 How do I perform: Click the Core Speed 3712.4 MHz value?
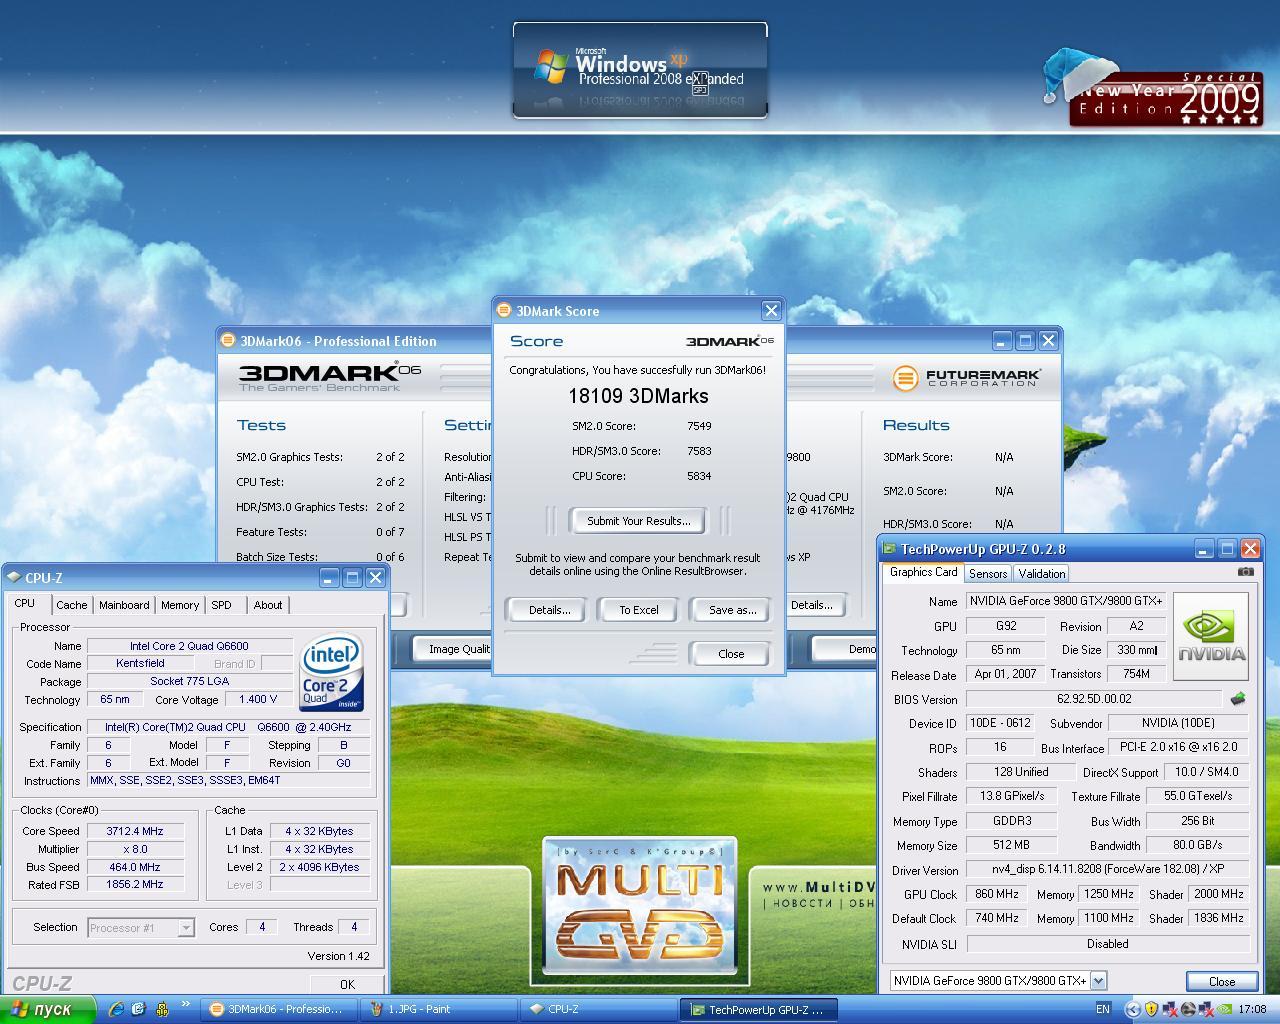tap(135, 831)
